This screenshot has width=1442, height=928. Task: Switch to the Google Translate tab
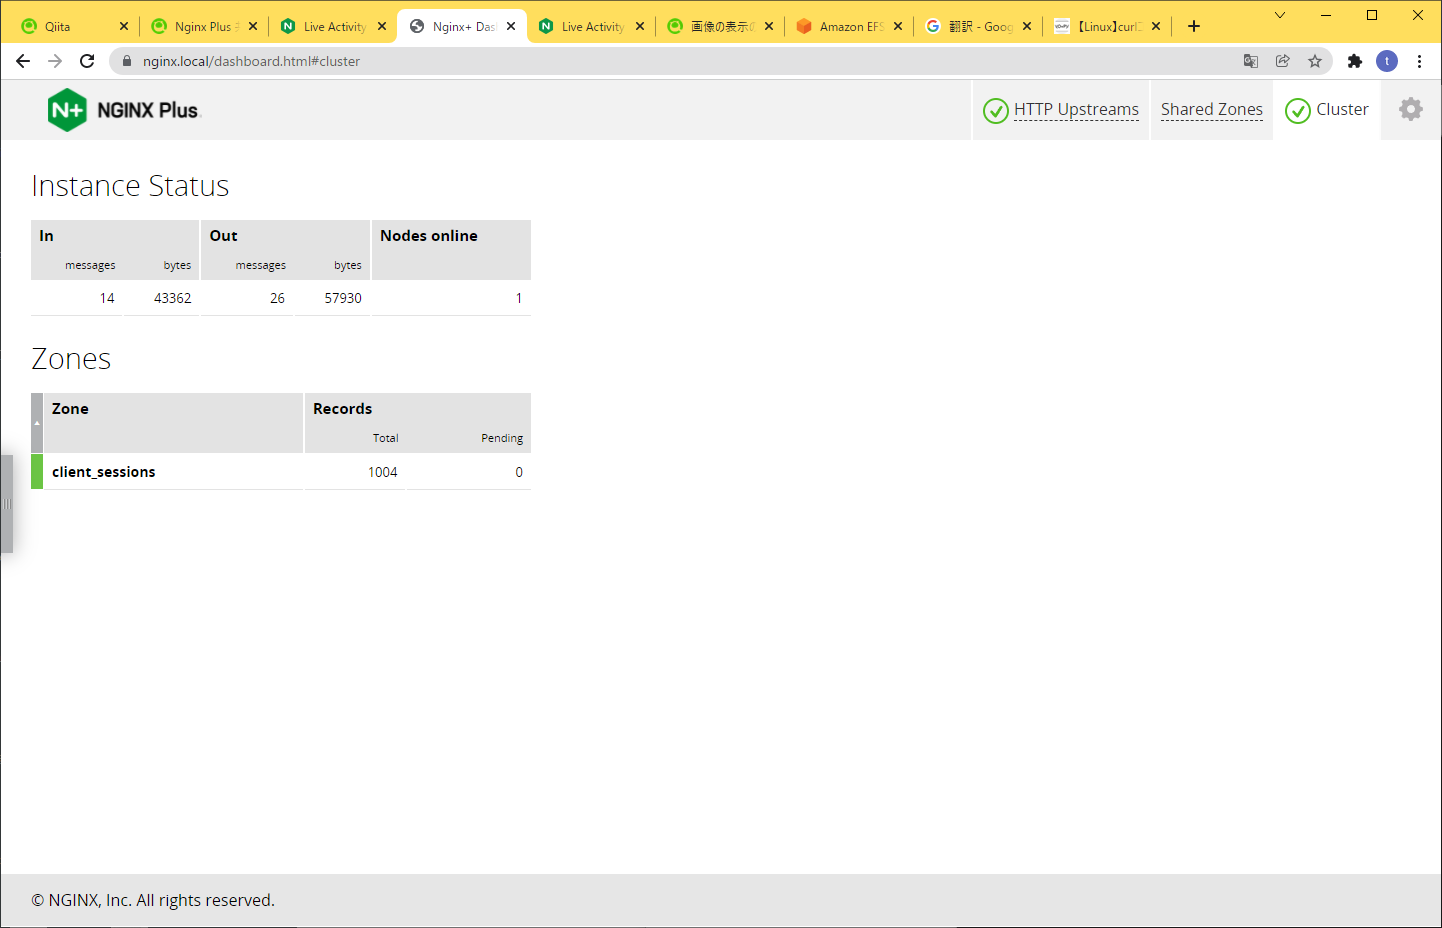coord(978,26)
